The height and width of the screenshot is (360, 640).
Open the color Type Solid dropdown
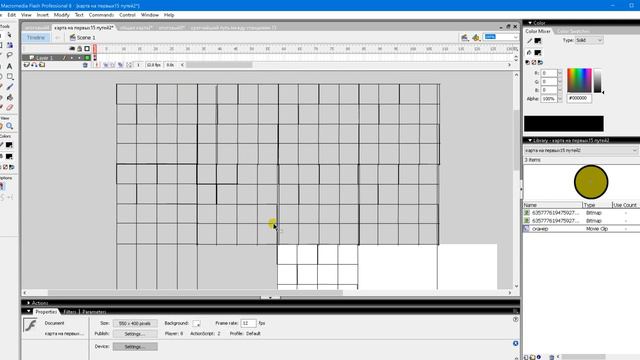(x=589, y=40)
